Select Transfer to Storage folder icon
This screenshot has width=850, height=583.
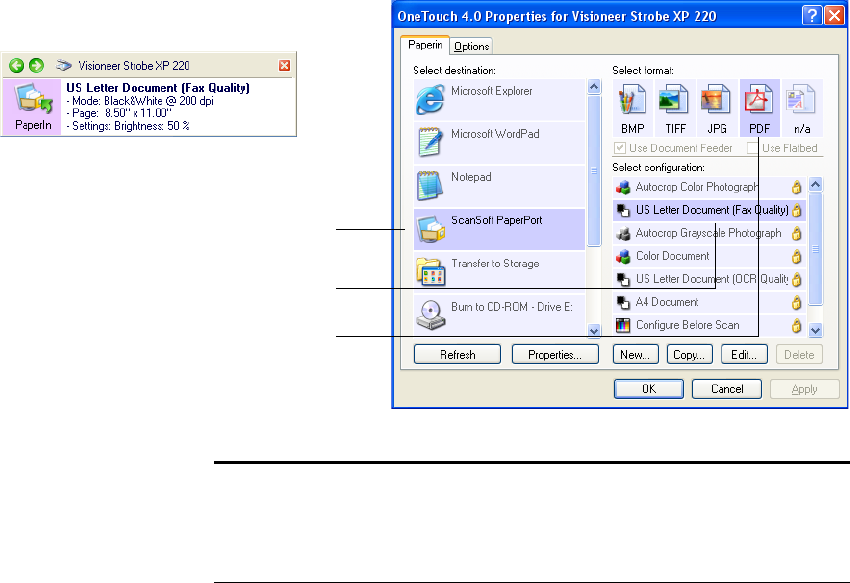430,272
